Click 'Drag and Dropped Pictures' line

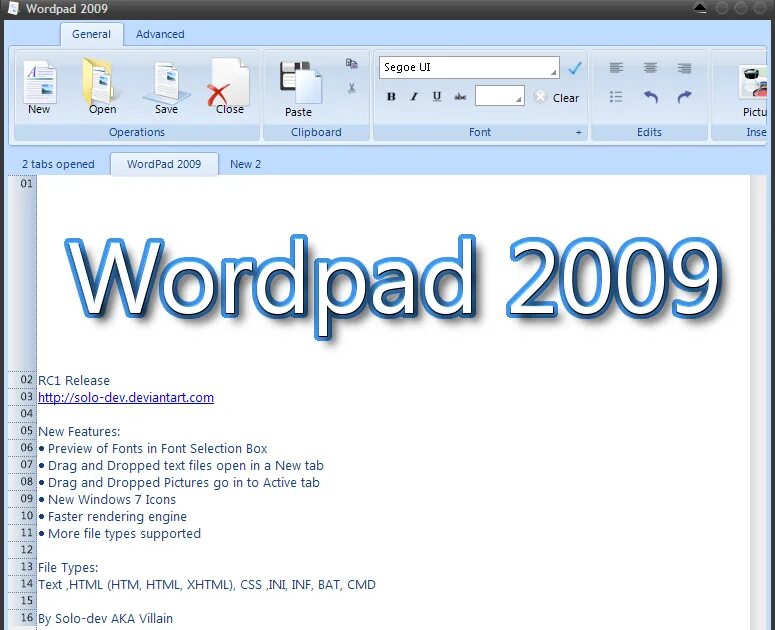(x=184, y=483)
